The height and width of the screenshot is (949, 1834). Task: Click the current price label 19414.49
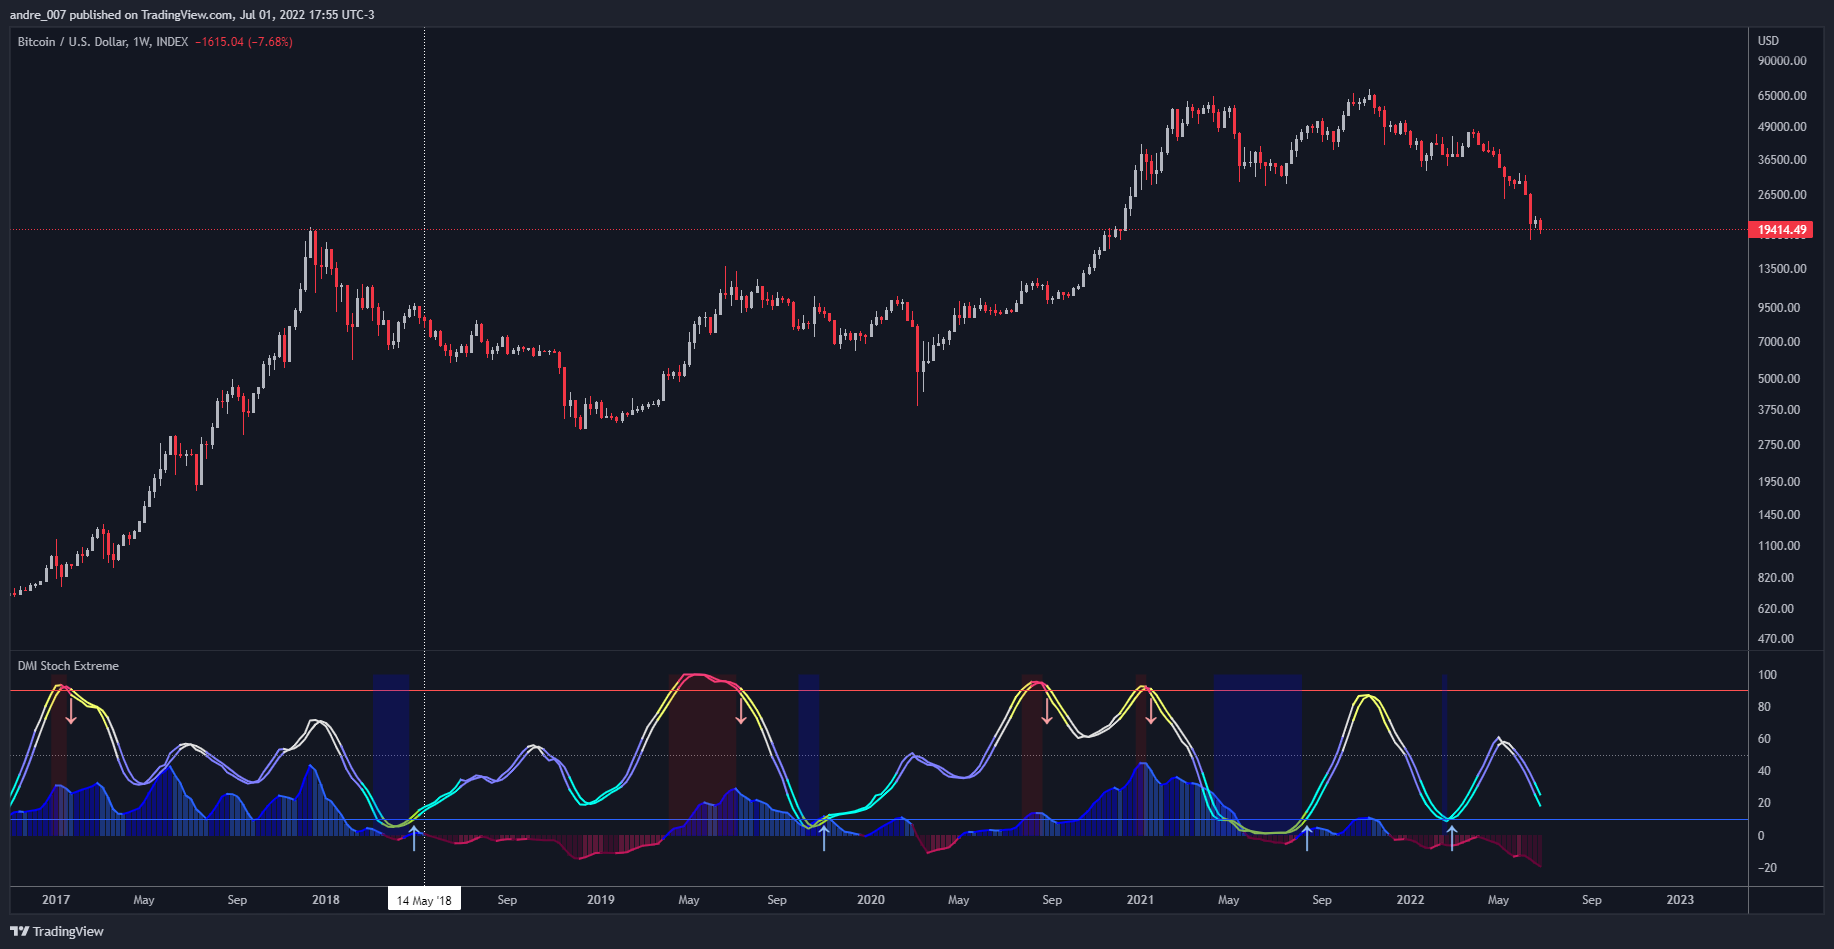pyautogui.click(x=1781, y=230)
